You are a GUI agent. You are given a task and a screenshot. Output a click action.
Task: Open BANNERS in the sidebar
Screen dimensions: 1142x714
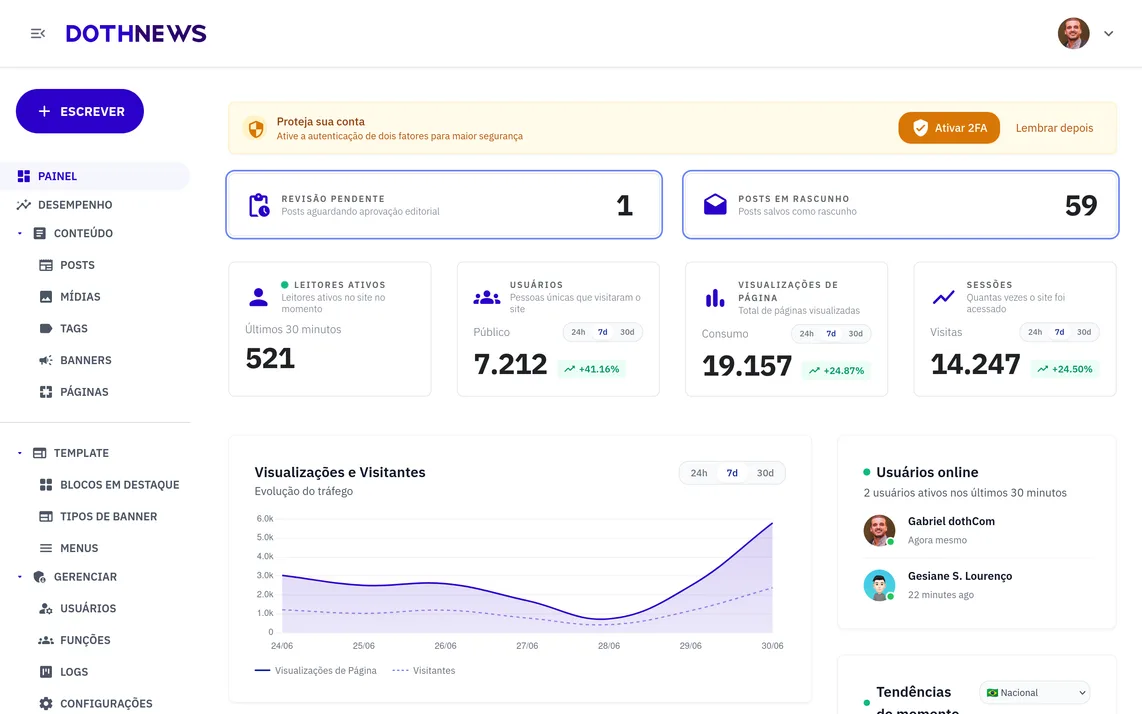click(86, 360)
